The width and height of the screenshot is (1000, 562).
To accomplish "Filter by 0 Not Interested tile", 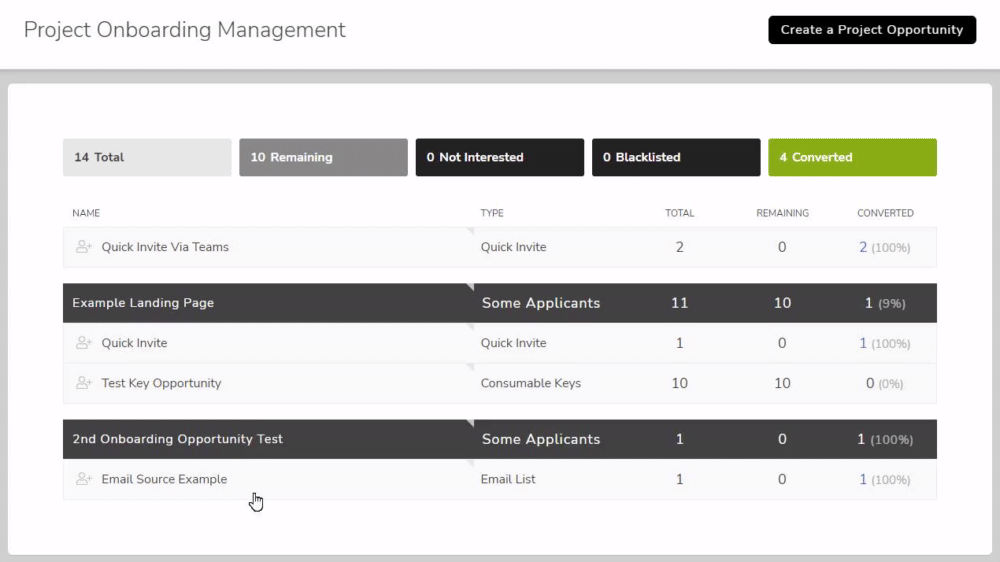I will 499,158.
